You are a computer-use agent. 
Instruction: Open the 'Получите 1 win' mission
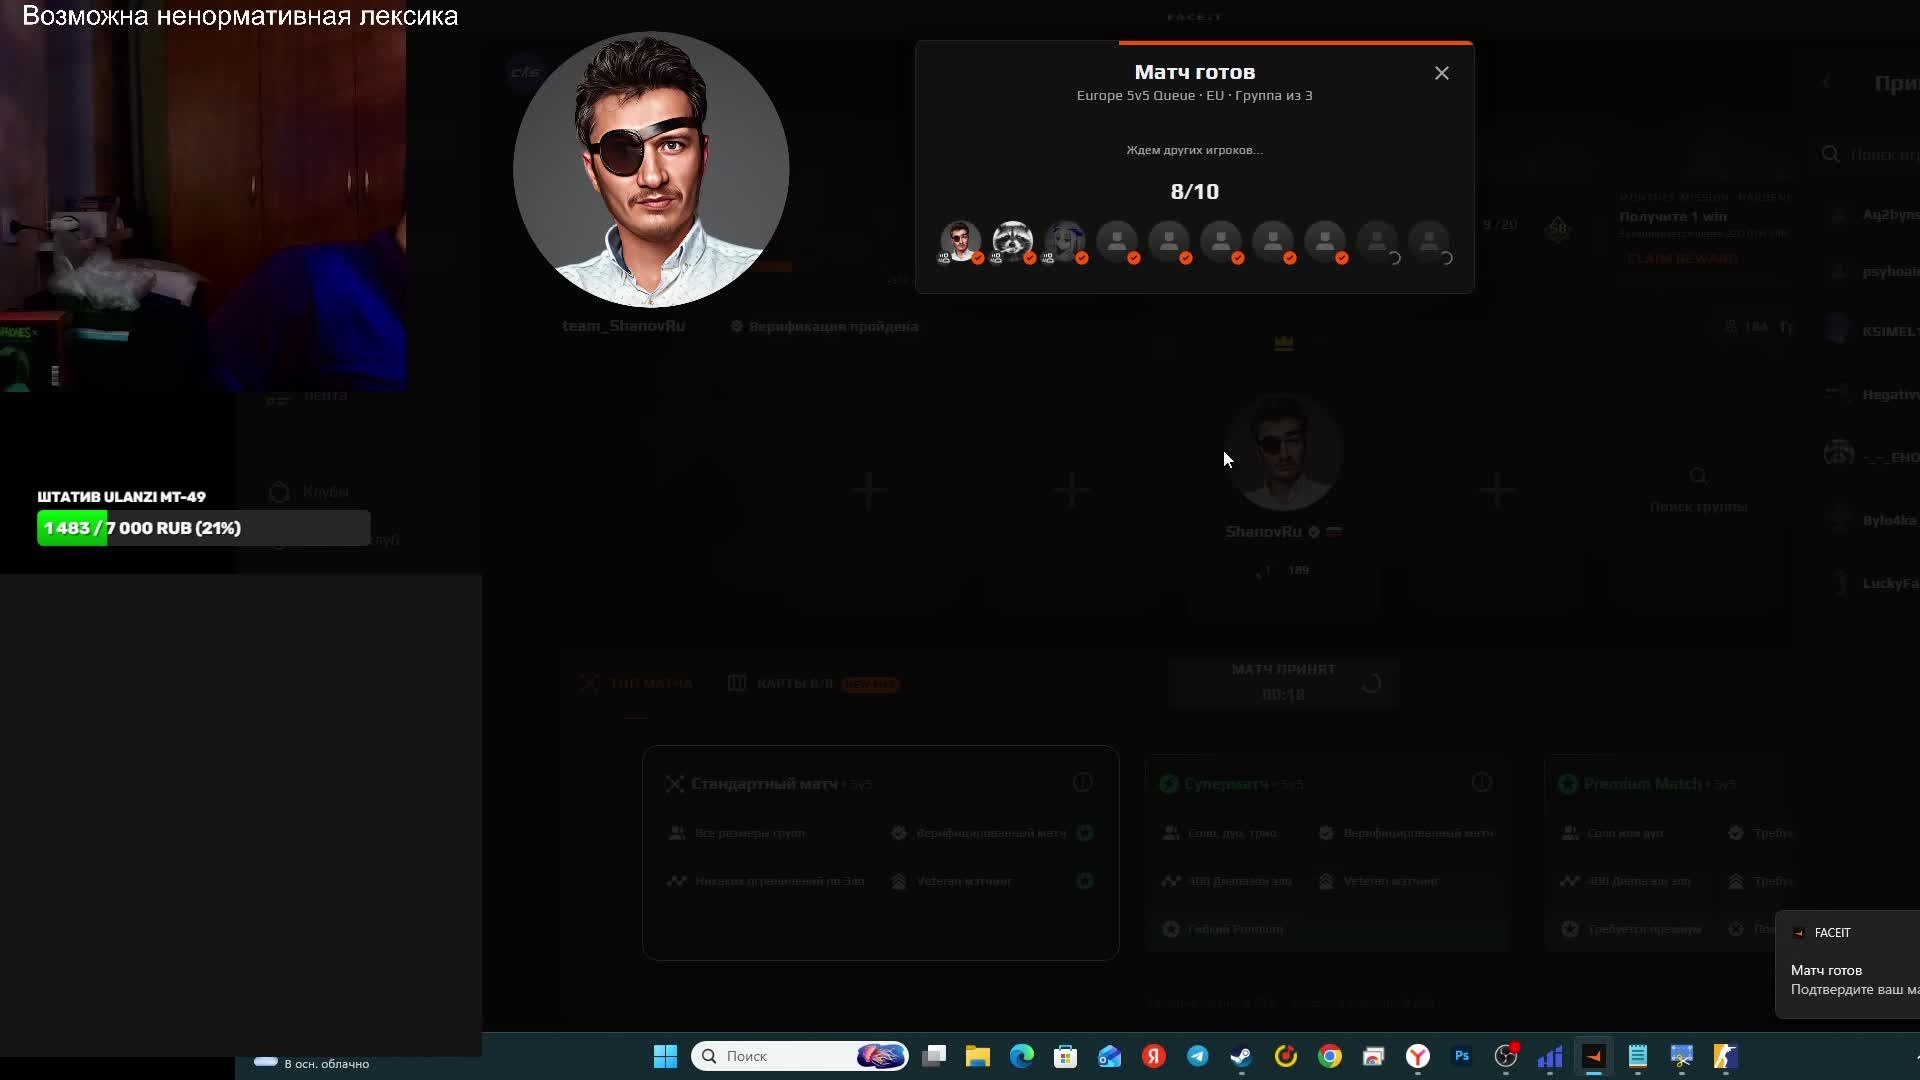click(1673, 216)
